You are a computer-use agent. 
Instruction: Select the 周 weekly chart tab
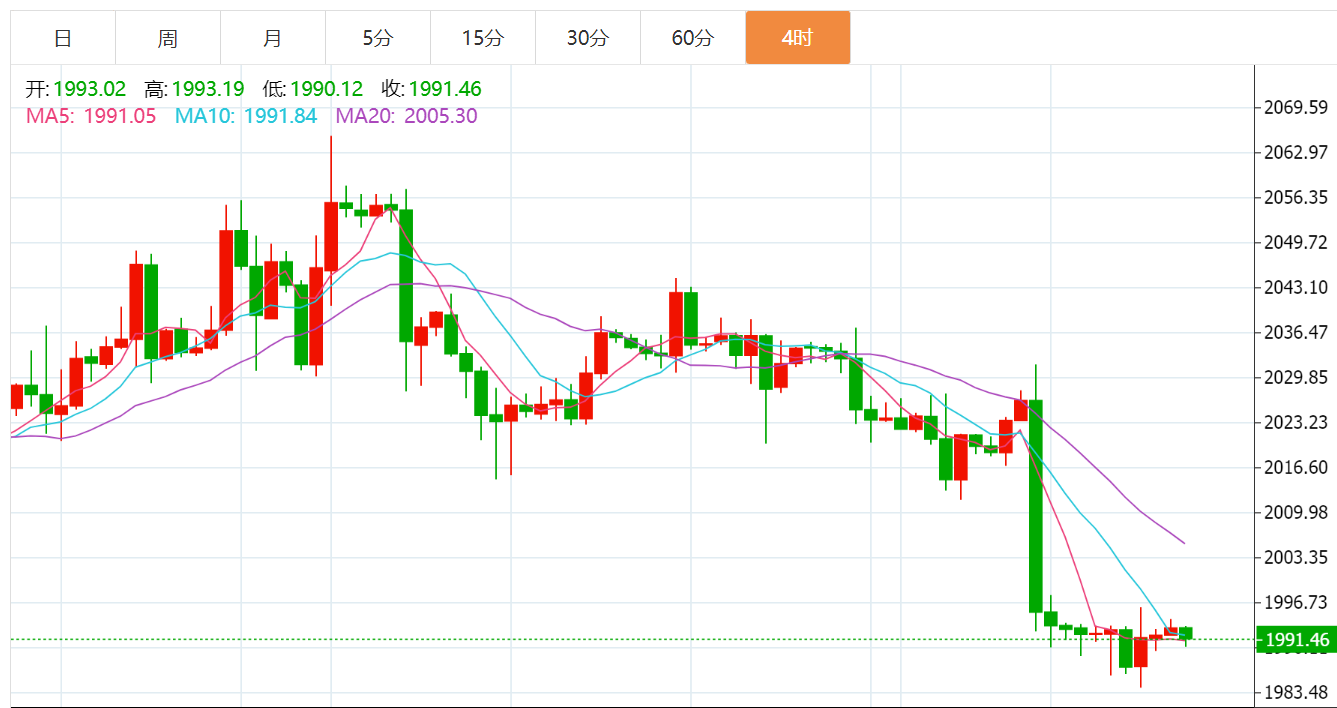tap(168, 38)
